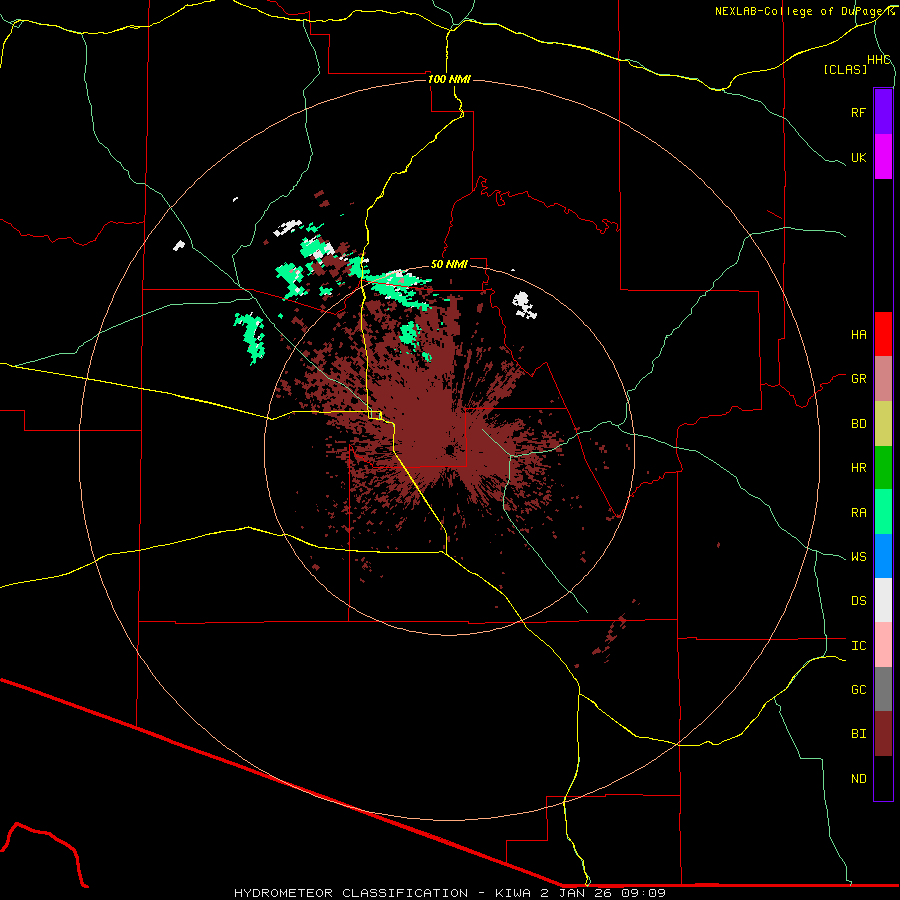Viewport: 900px width, 900px height.
Task: Click the HYDROMETEOR CLASSIFICATION title text
Action: (x=351, y=893)
